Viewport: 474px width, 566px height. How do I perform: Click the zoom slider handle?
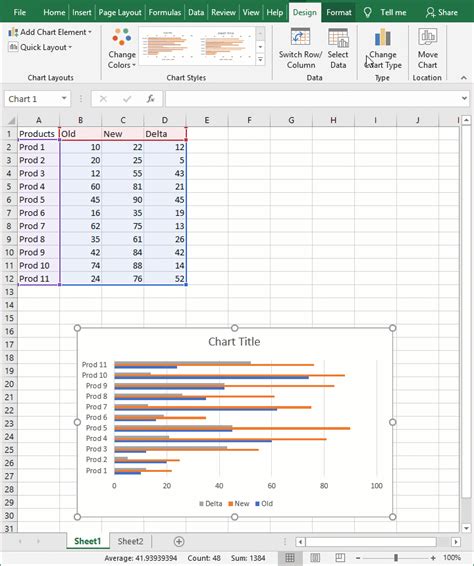(396, 558)
